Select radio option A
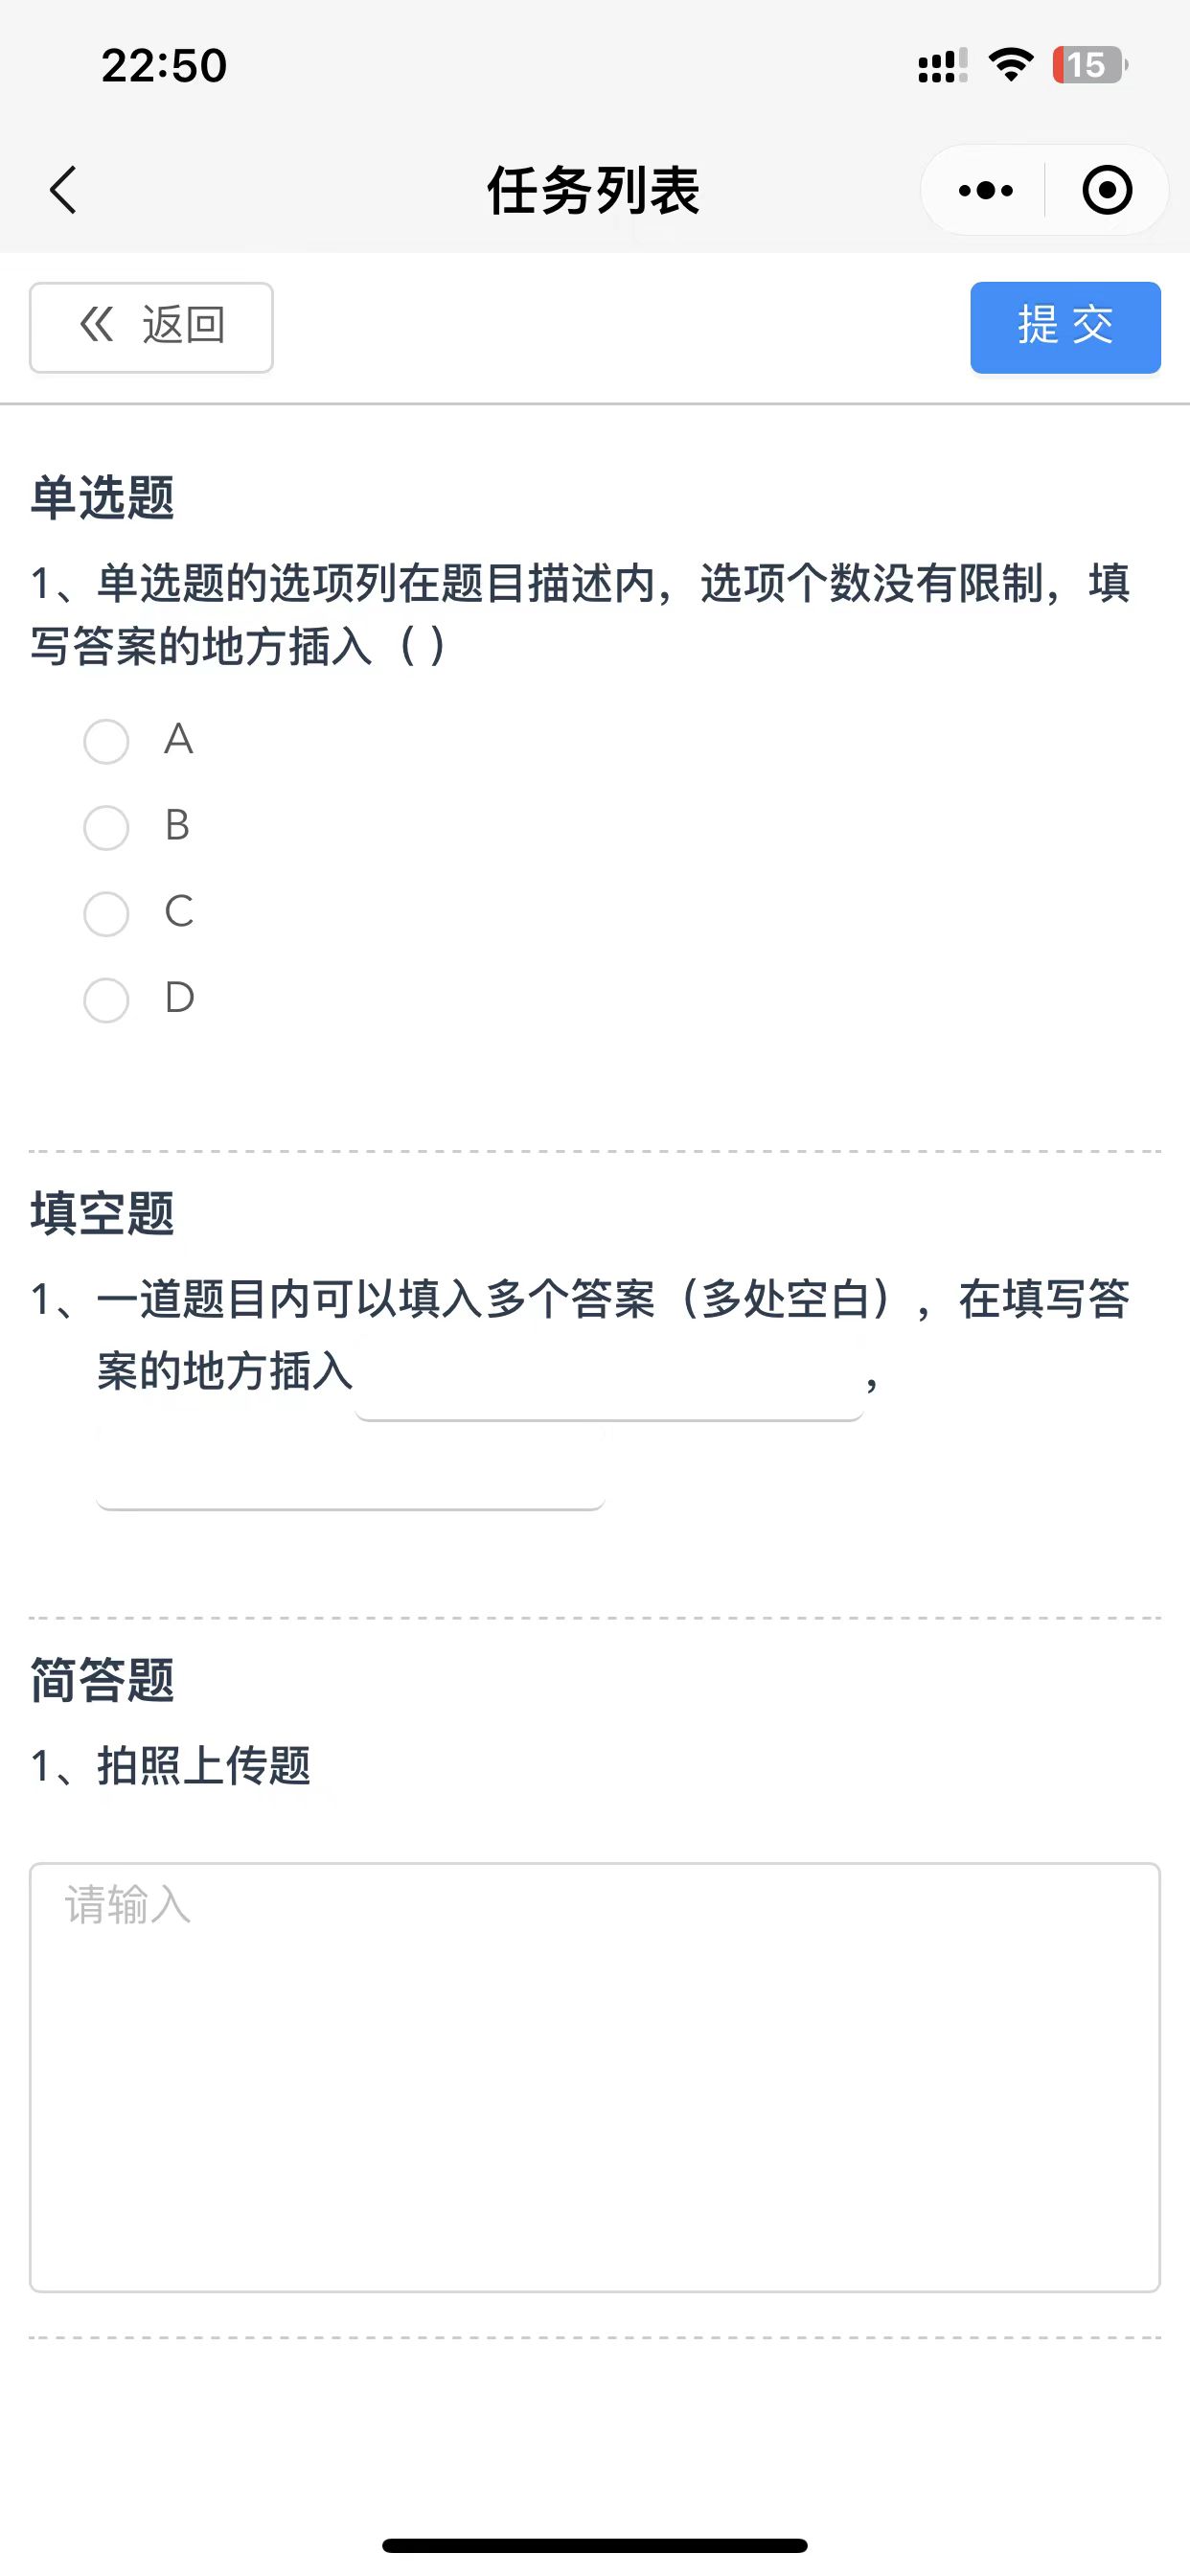This screenshot has width=1190, height=2576. tap(106, 742)
